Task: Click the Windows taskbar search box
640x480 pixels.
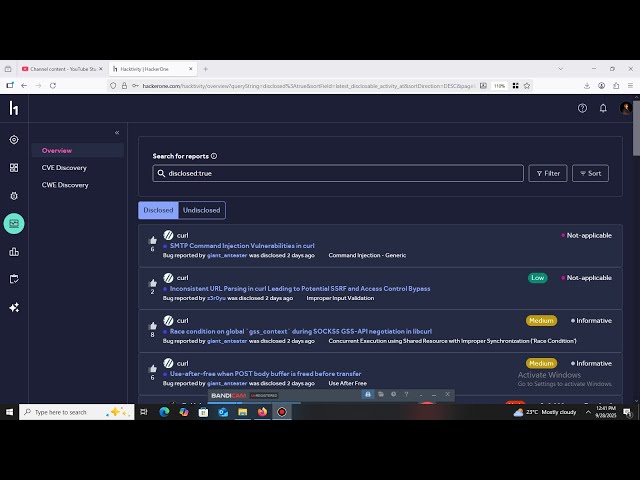Action: (x=77, y=412)
